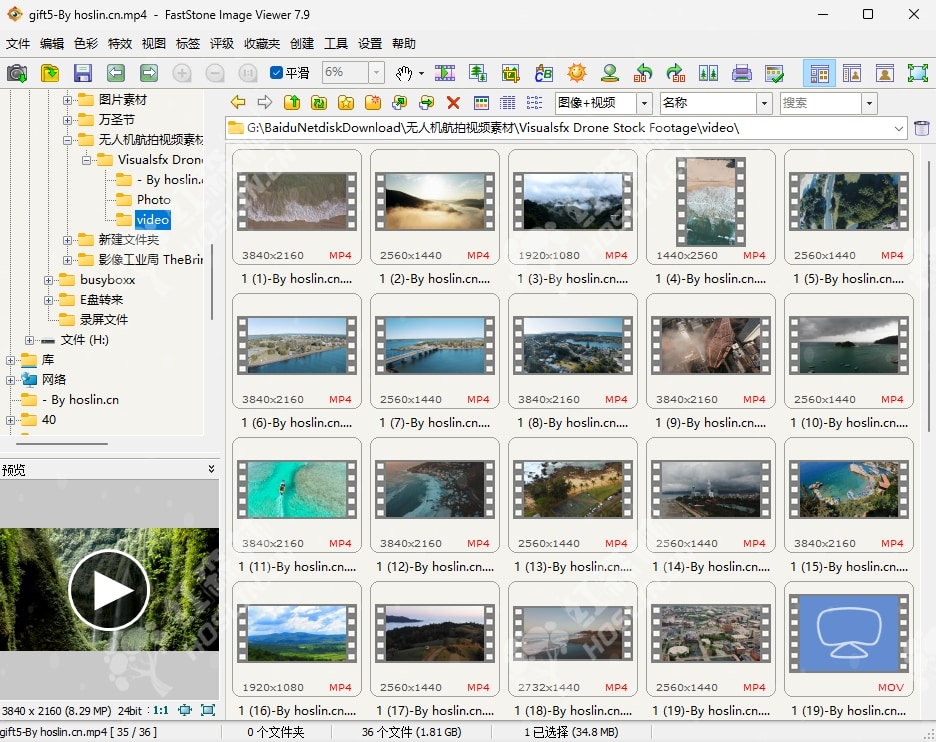This screenshot has width=936, height=742.
Task: Click the printer icon
Action: [x=741, y=73]
